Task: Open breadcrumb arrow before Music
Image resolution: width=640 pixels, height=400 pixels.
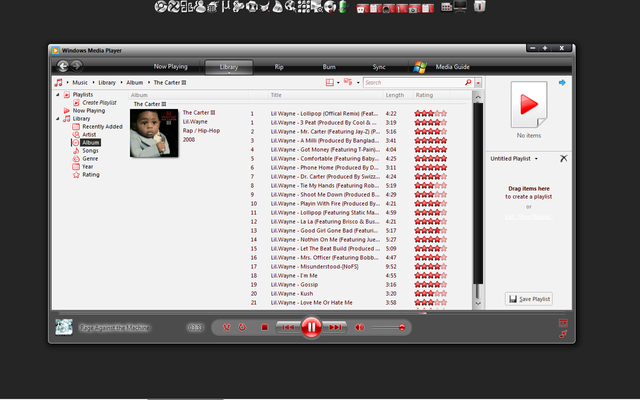Action: (68, 82)
